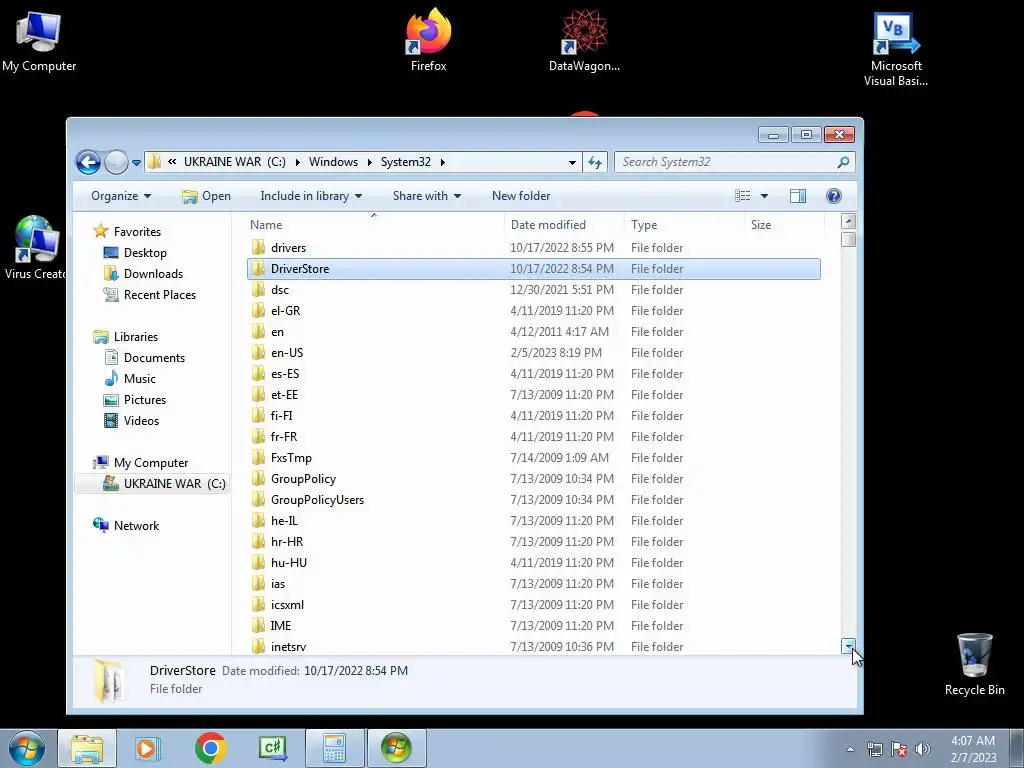This screenshot has height=768, width=1024.
Task: Open My Computer desktop icon
Action: click(x=39, y=41)
